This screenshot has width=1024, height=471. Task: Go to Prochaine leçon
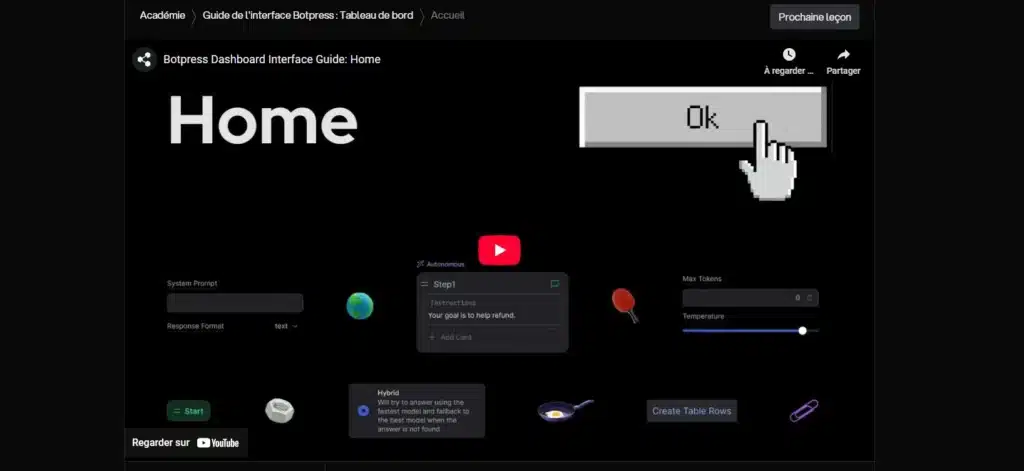pyautogui.click(x=814, y=17)
